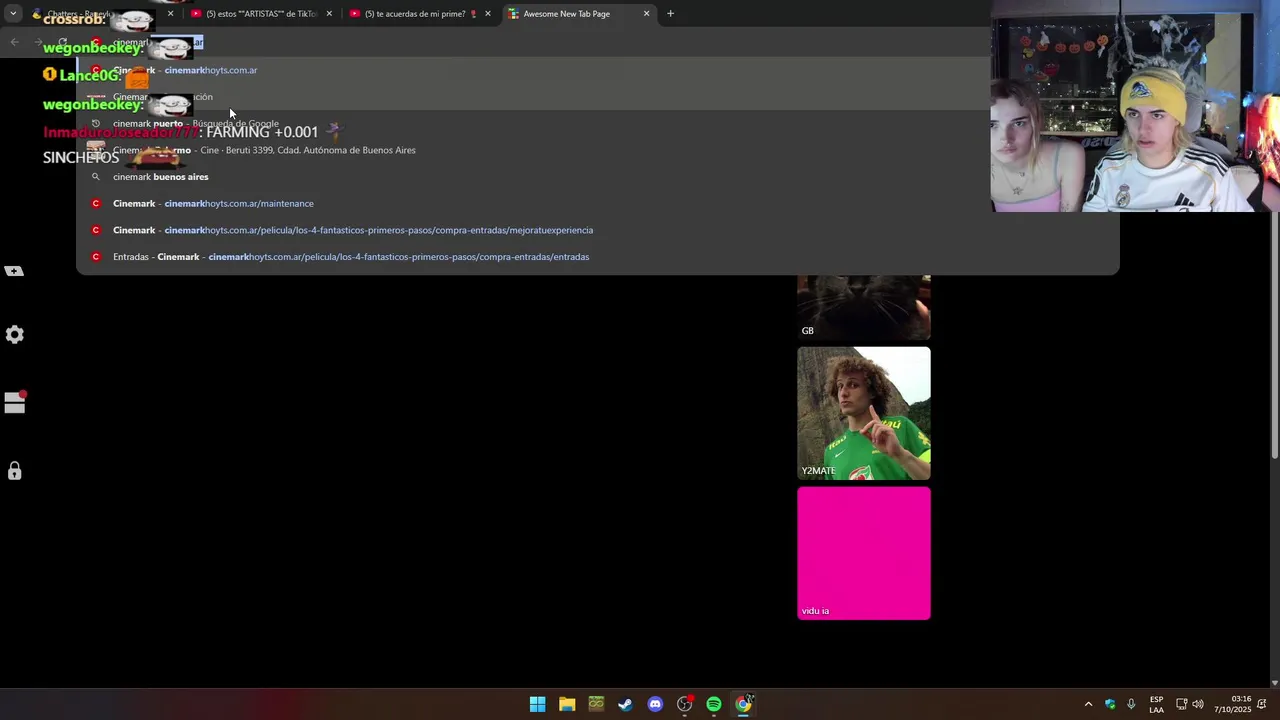The width and height of the screenshot is (1280, 720).
Task: Open the new tab page settings gear
Action: [14, 335]
